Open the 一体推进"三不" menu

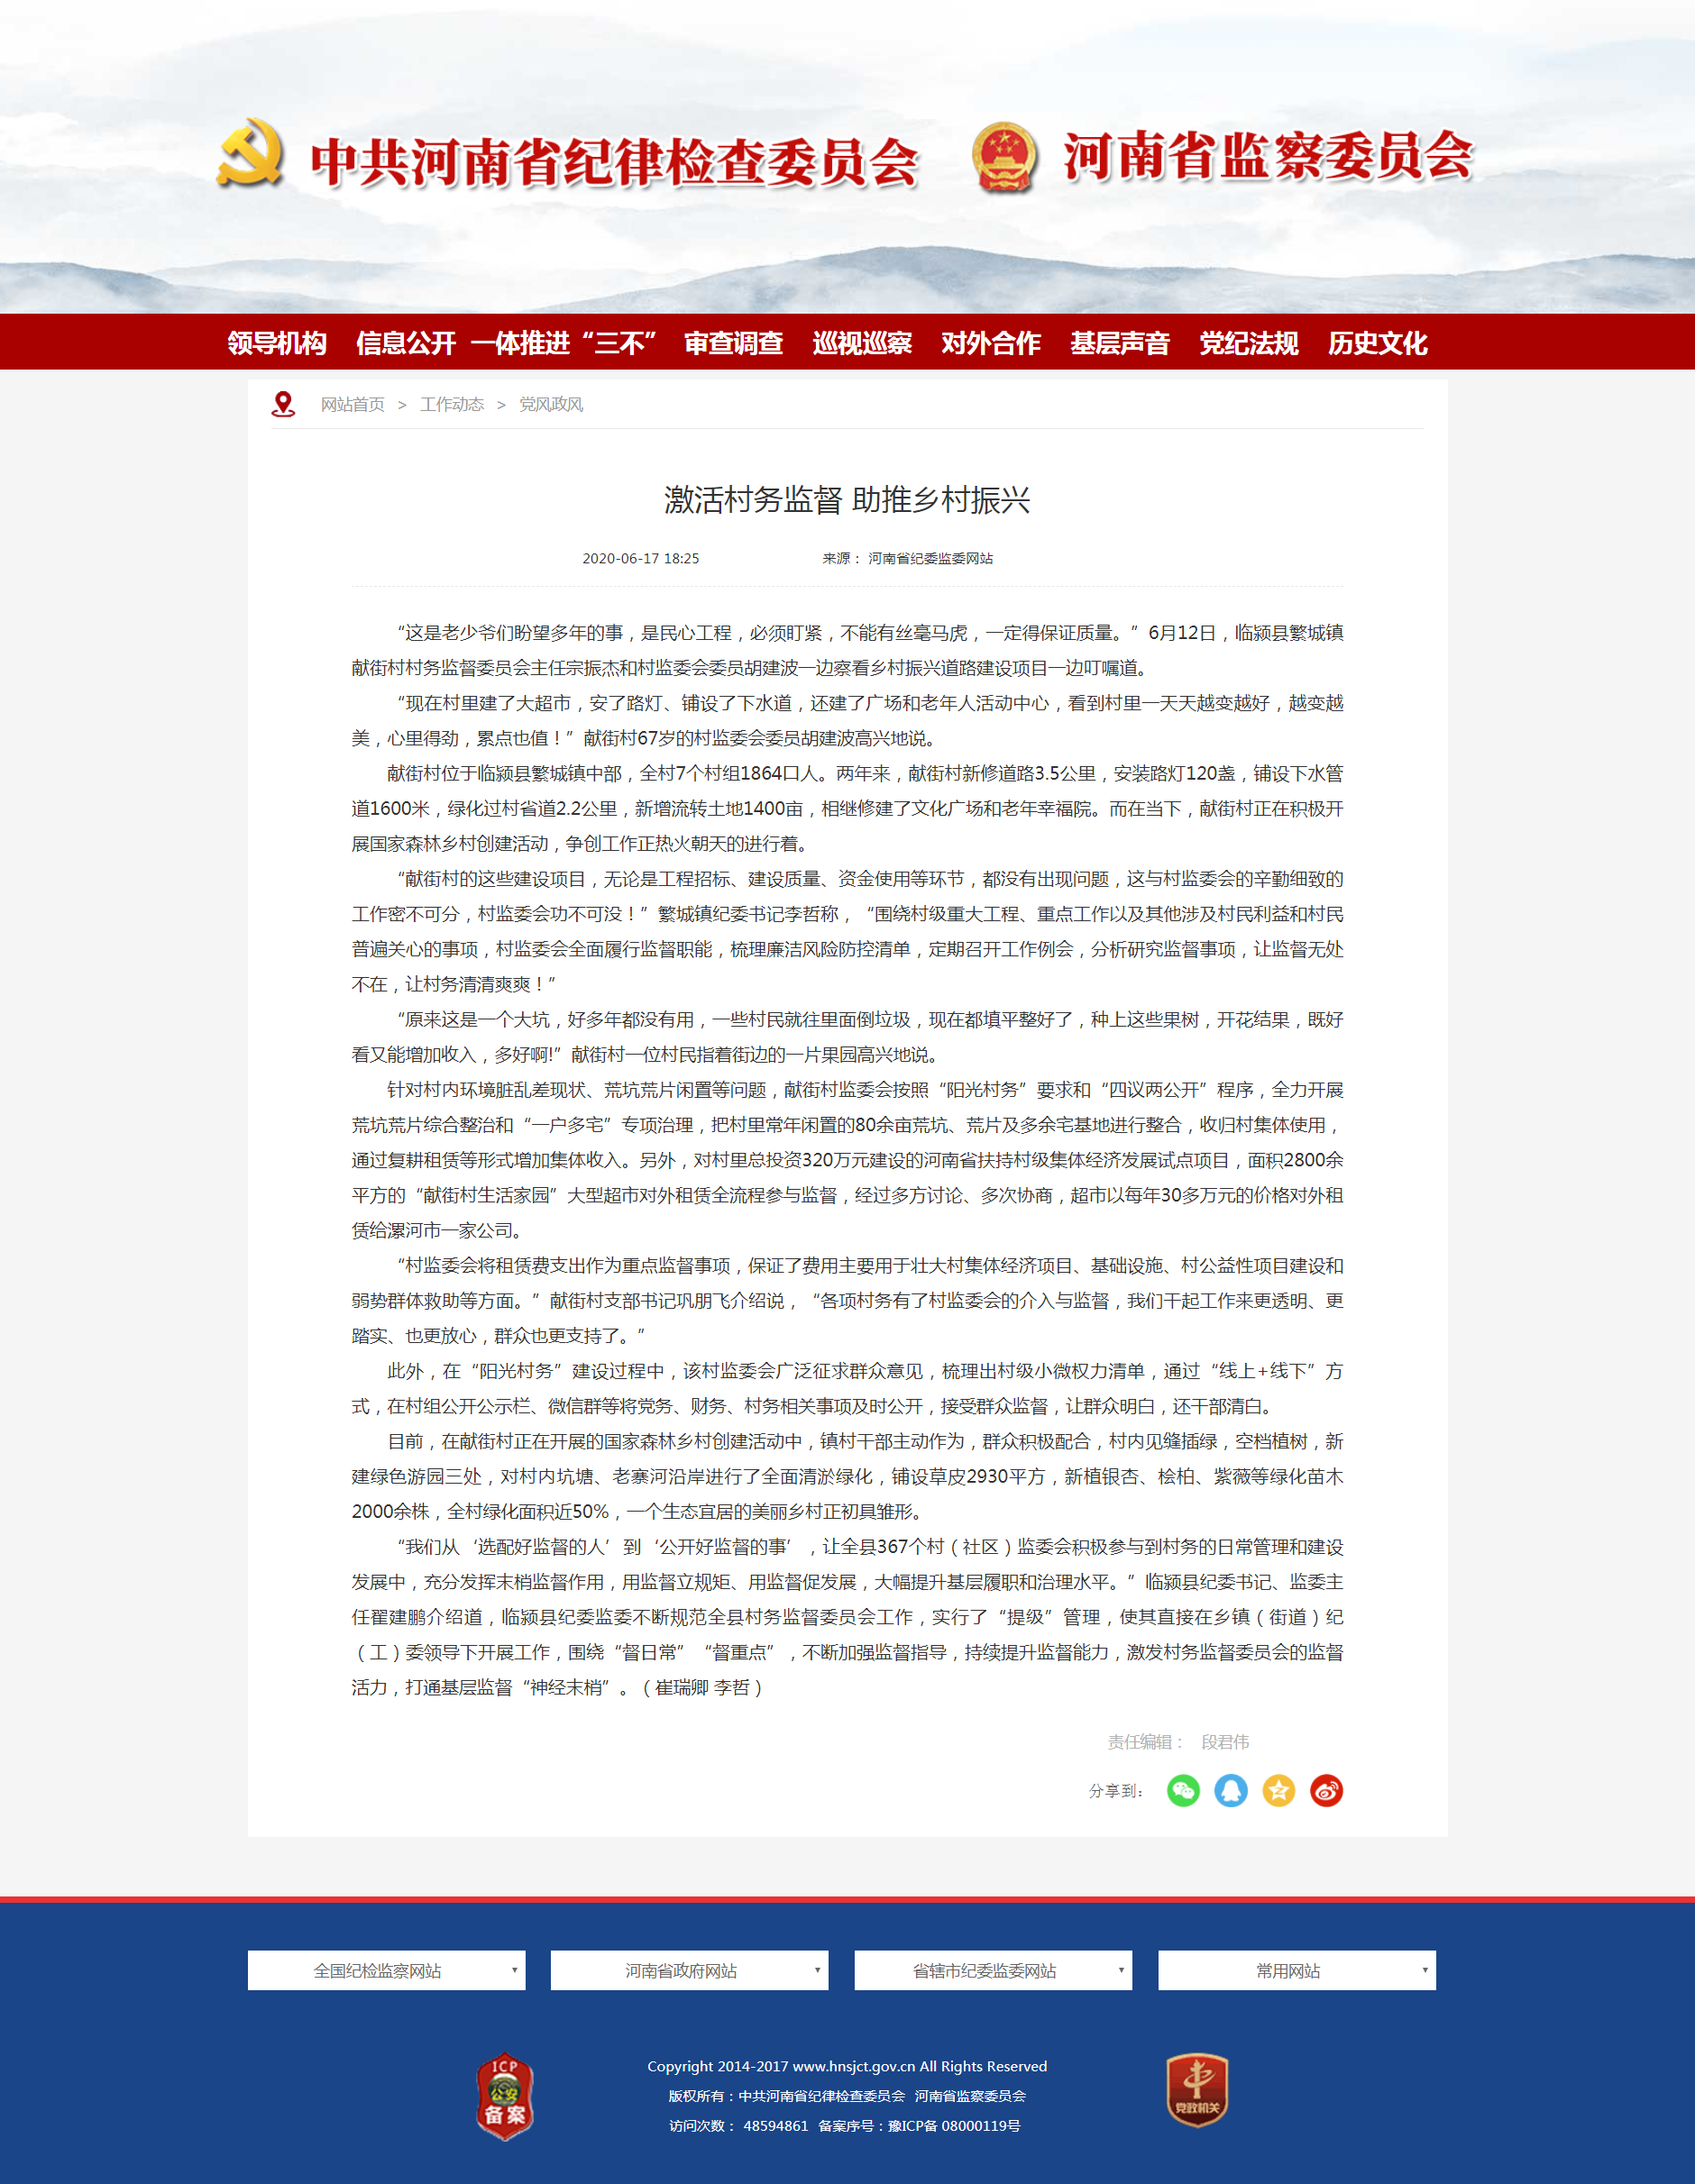pyautogui.click(x=563, y=343)
